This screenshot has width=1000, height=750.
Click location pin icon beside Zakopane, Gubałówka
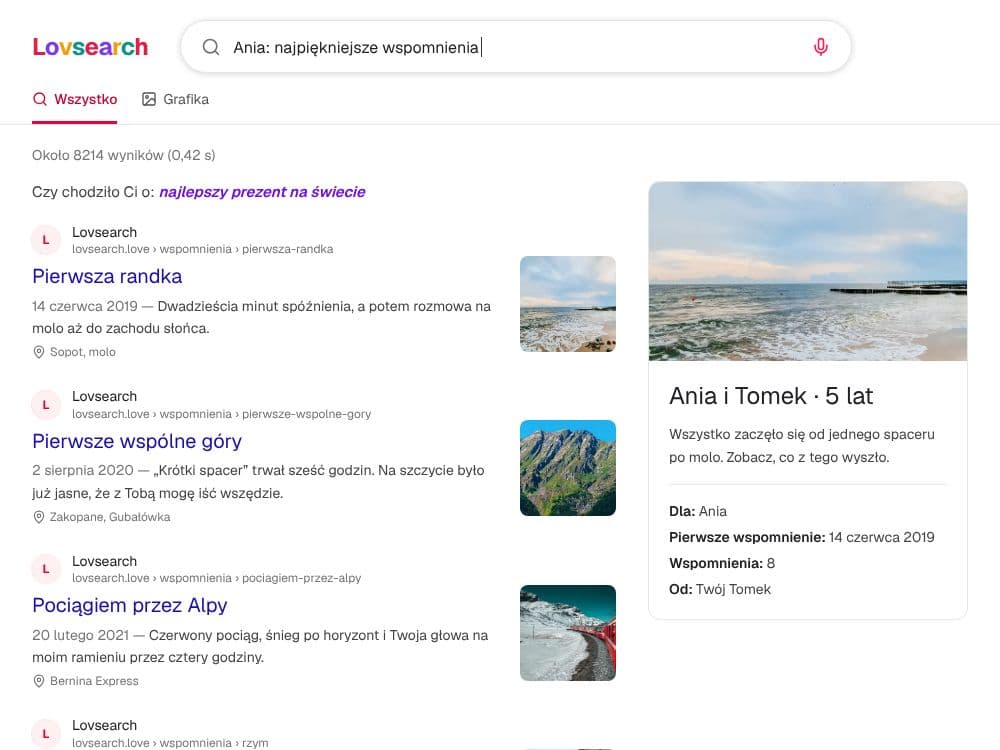coord(39,517)
